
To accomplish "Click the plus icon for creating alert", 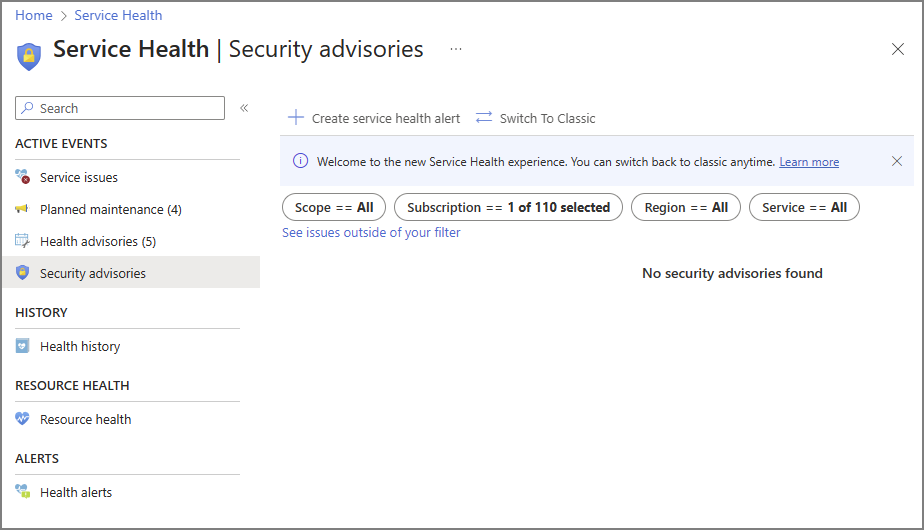I will click(x=296, y=117).
